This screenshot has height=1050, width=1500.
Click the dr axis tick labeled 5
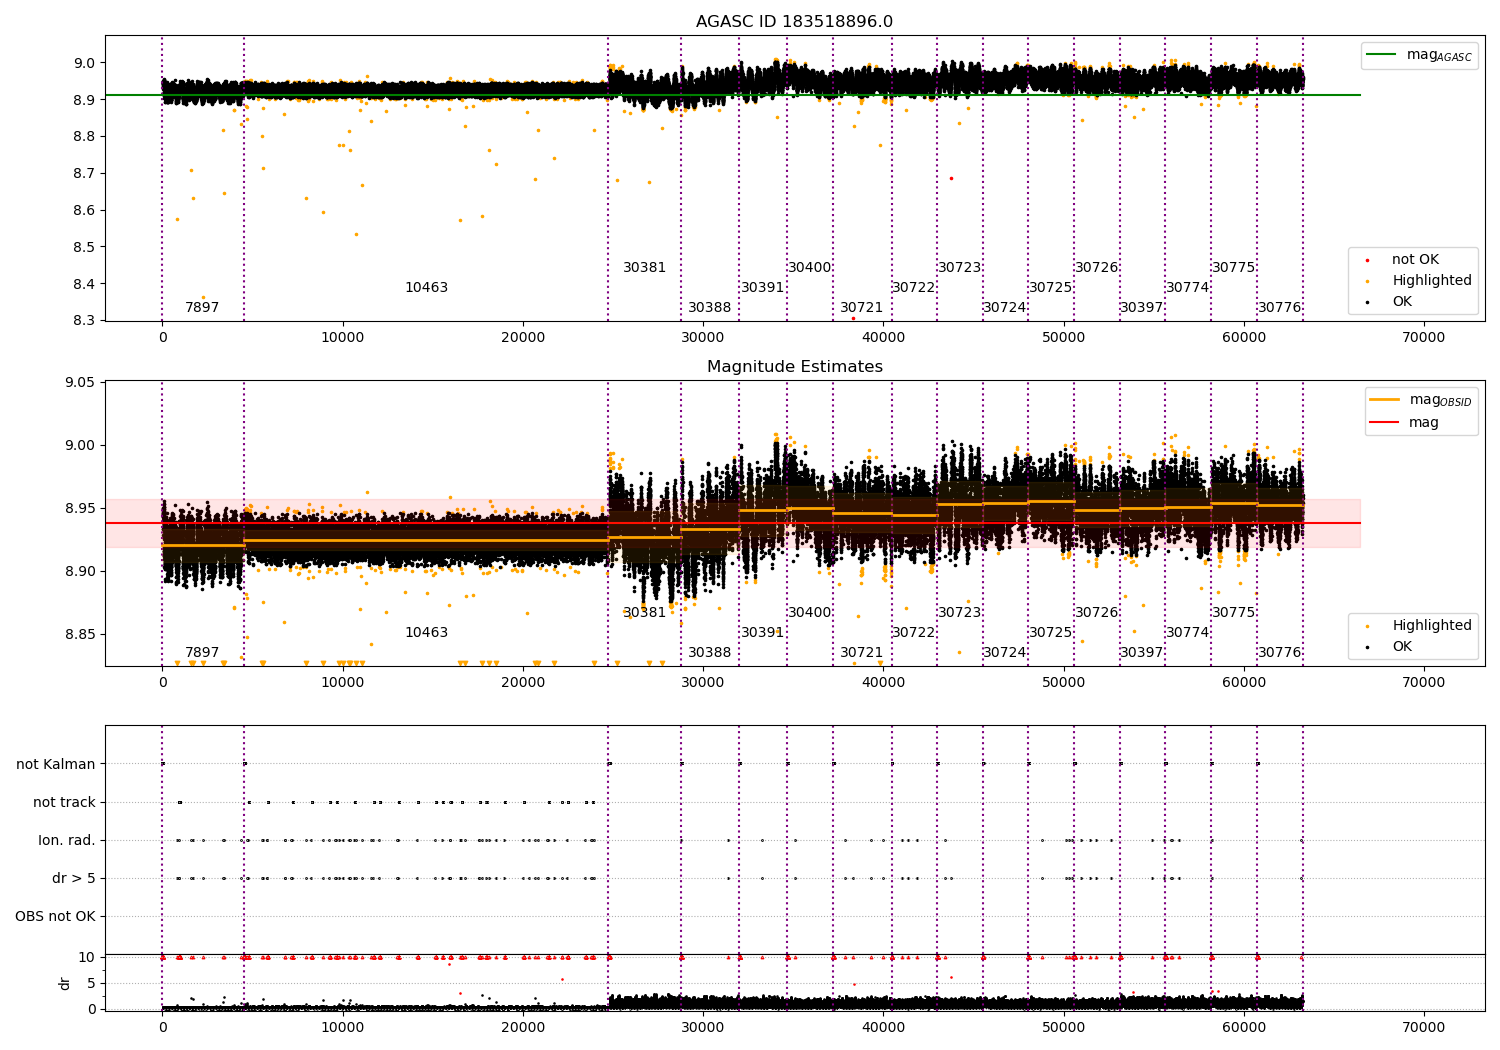91,984
